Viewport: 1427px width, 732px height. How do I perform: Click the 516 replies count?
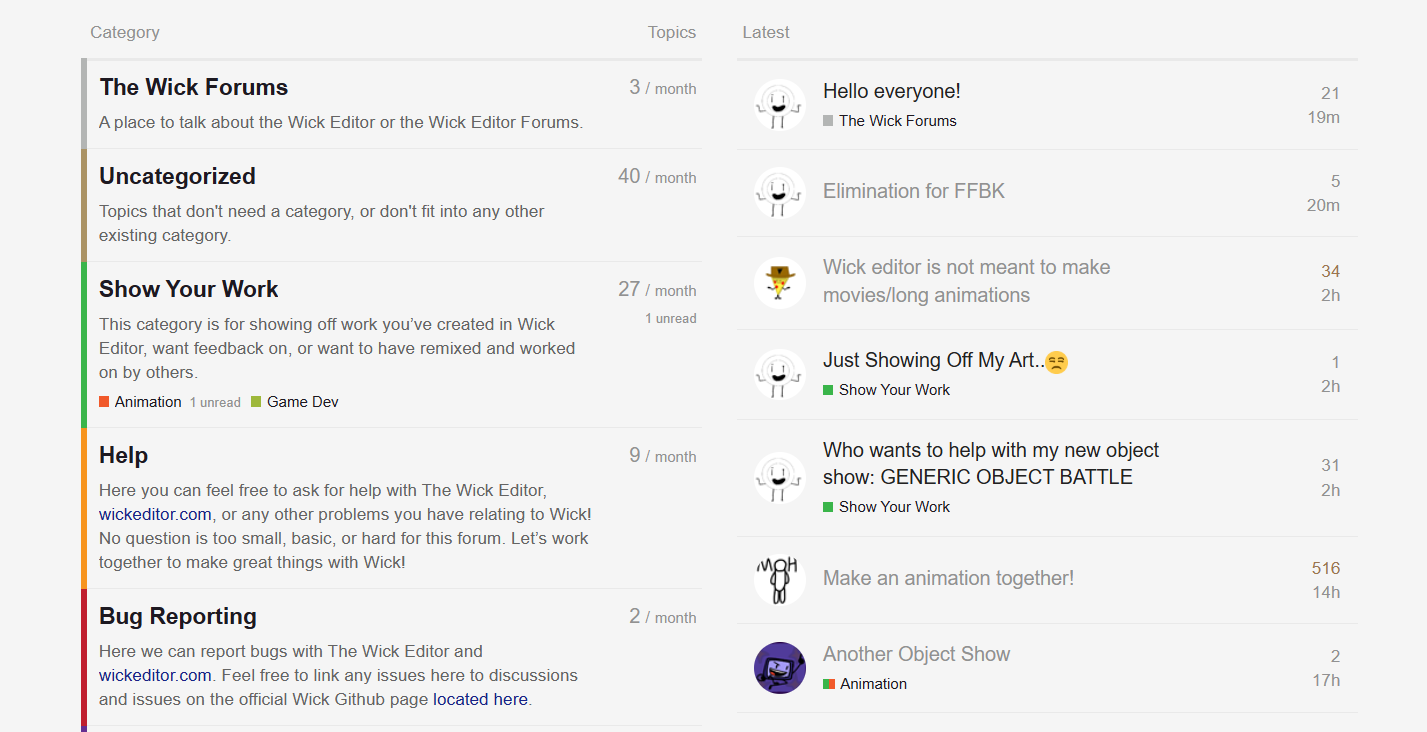pos(1326,568)
